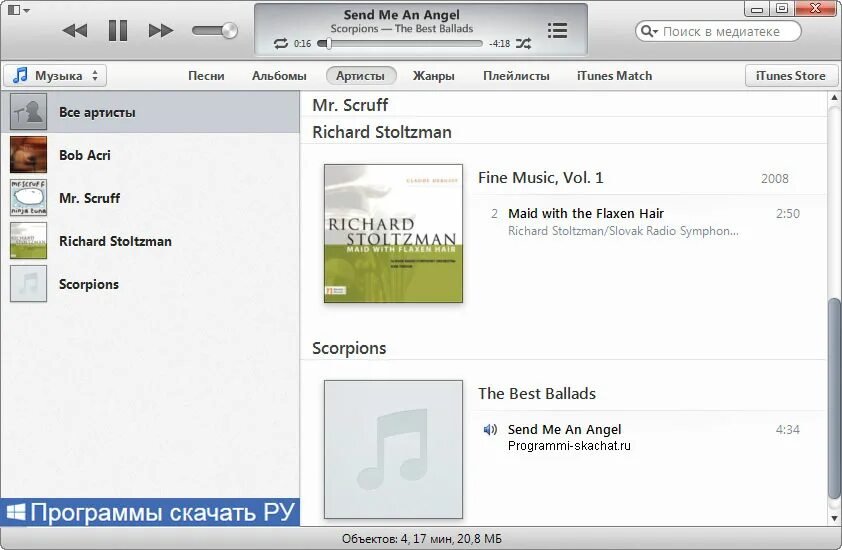Viewport: 842px width, 550px height.
Task: Select Scorpions in the artist sidebar
Action: click(150, 284)
